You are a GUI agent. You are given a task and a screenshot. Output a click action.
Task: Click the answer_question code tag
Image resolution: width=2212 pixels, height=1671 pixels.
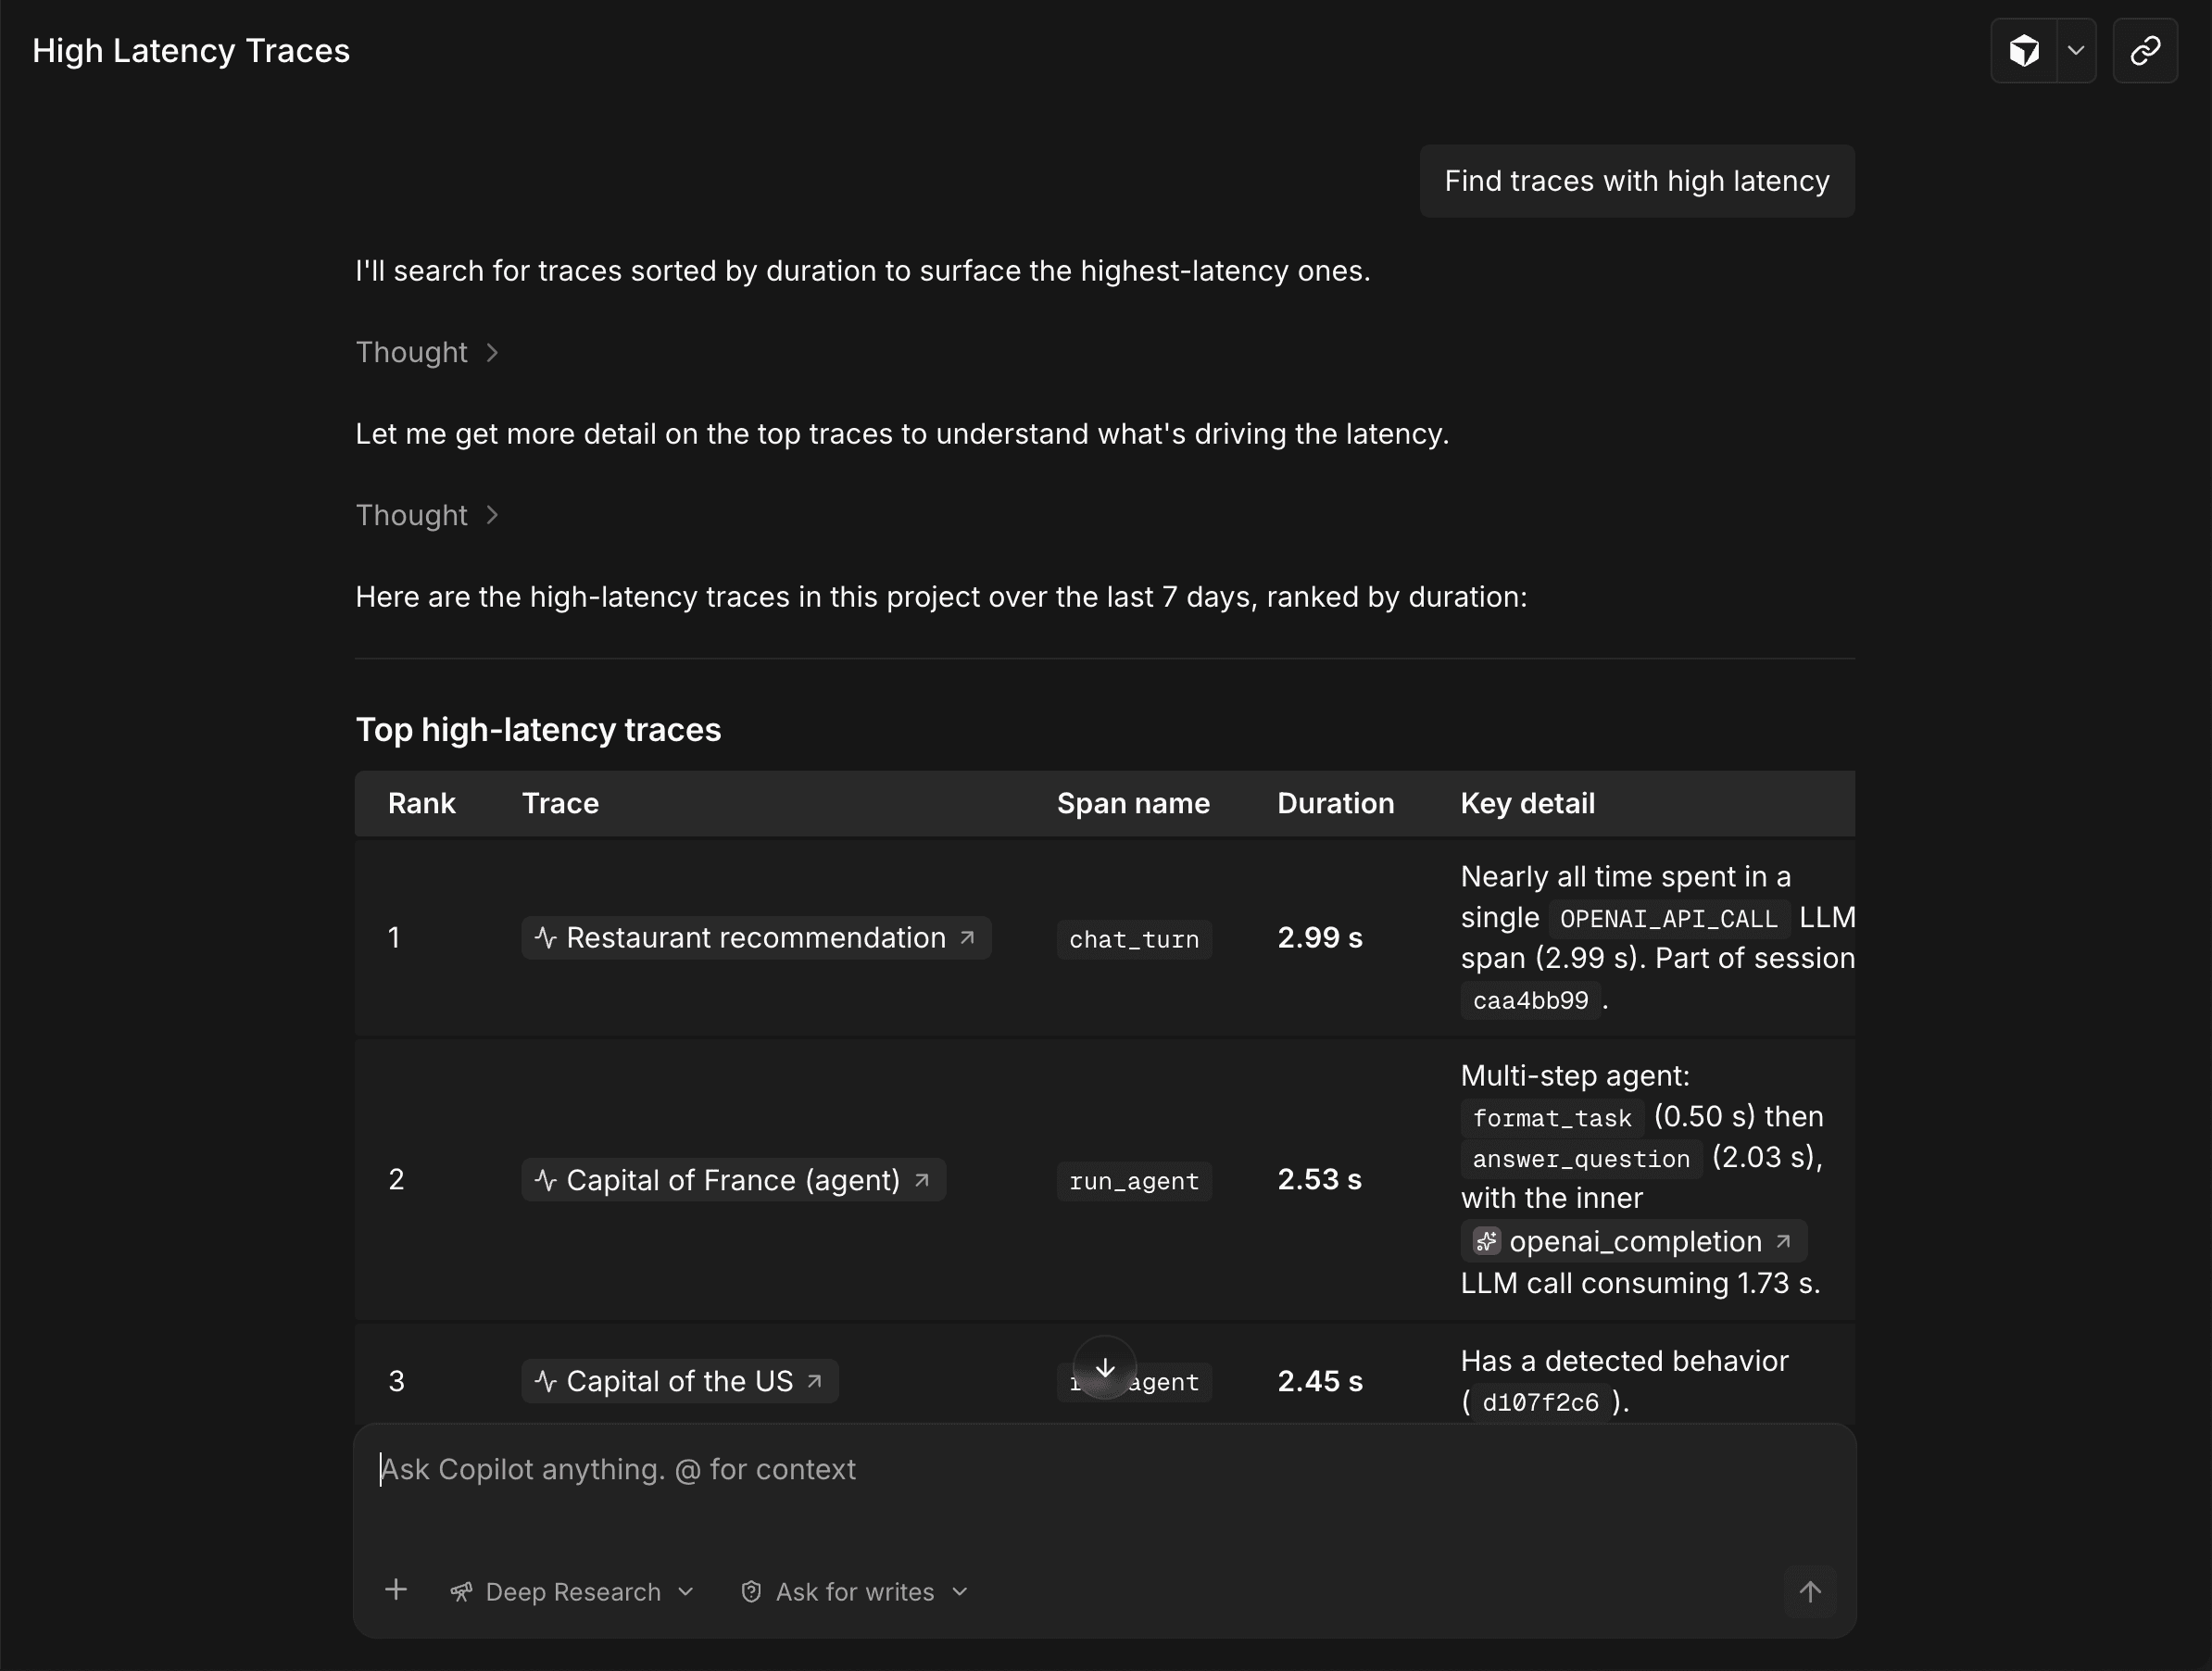point(1581,1159)
